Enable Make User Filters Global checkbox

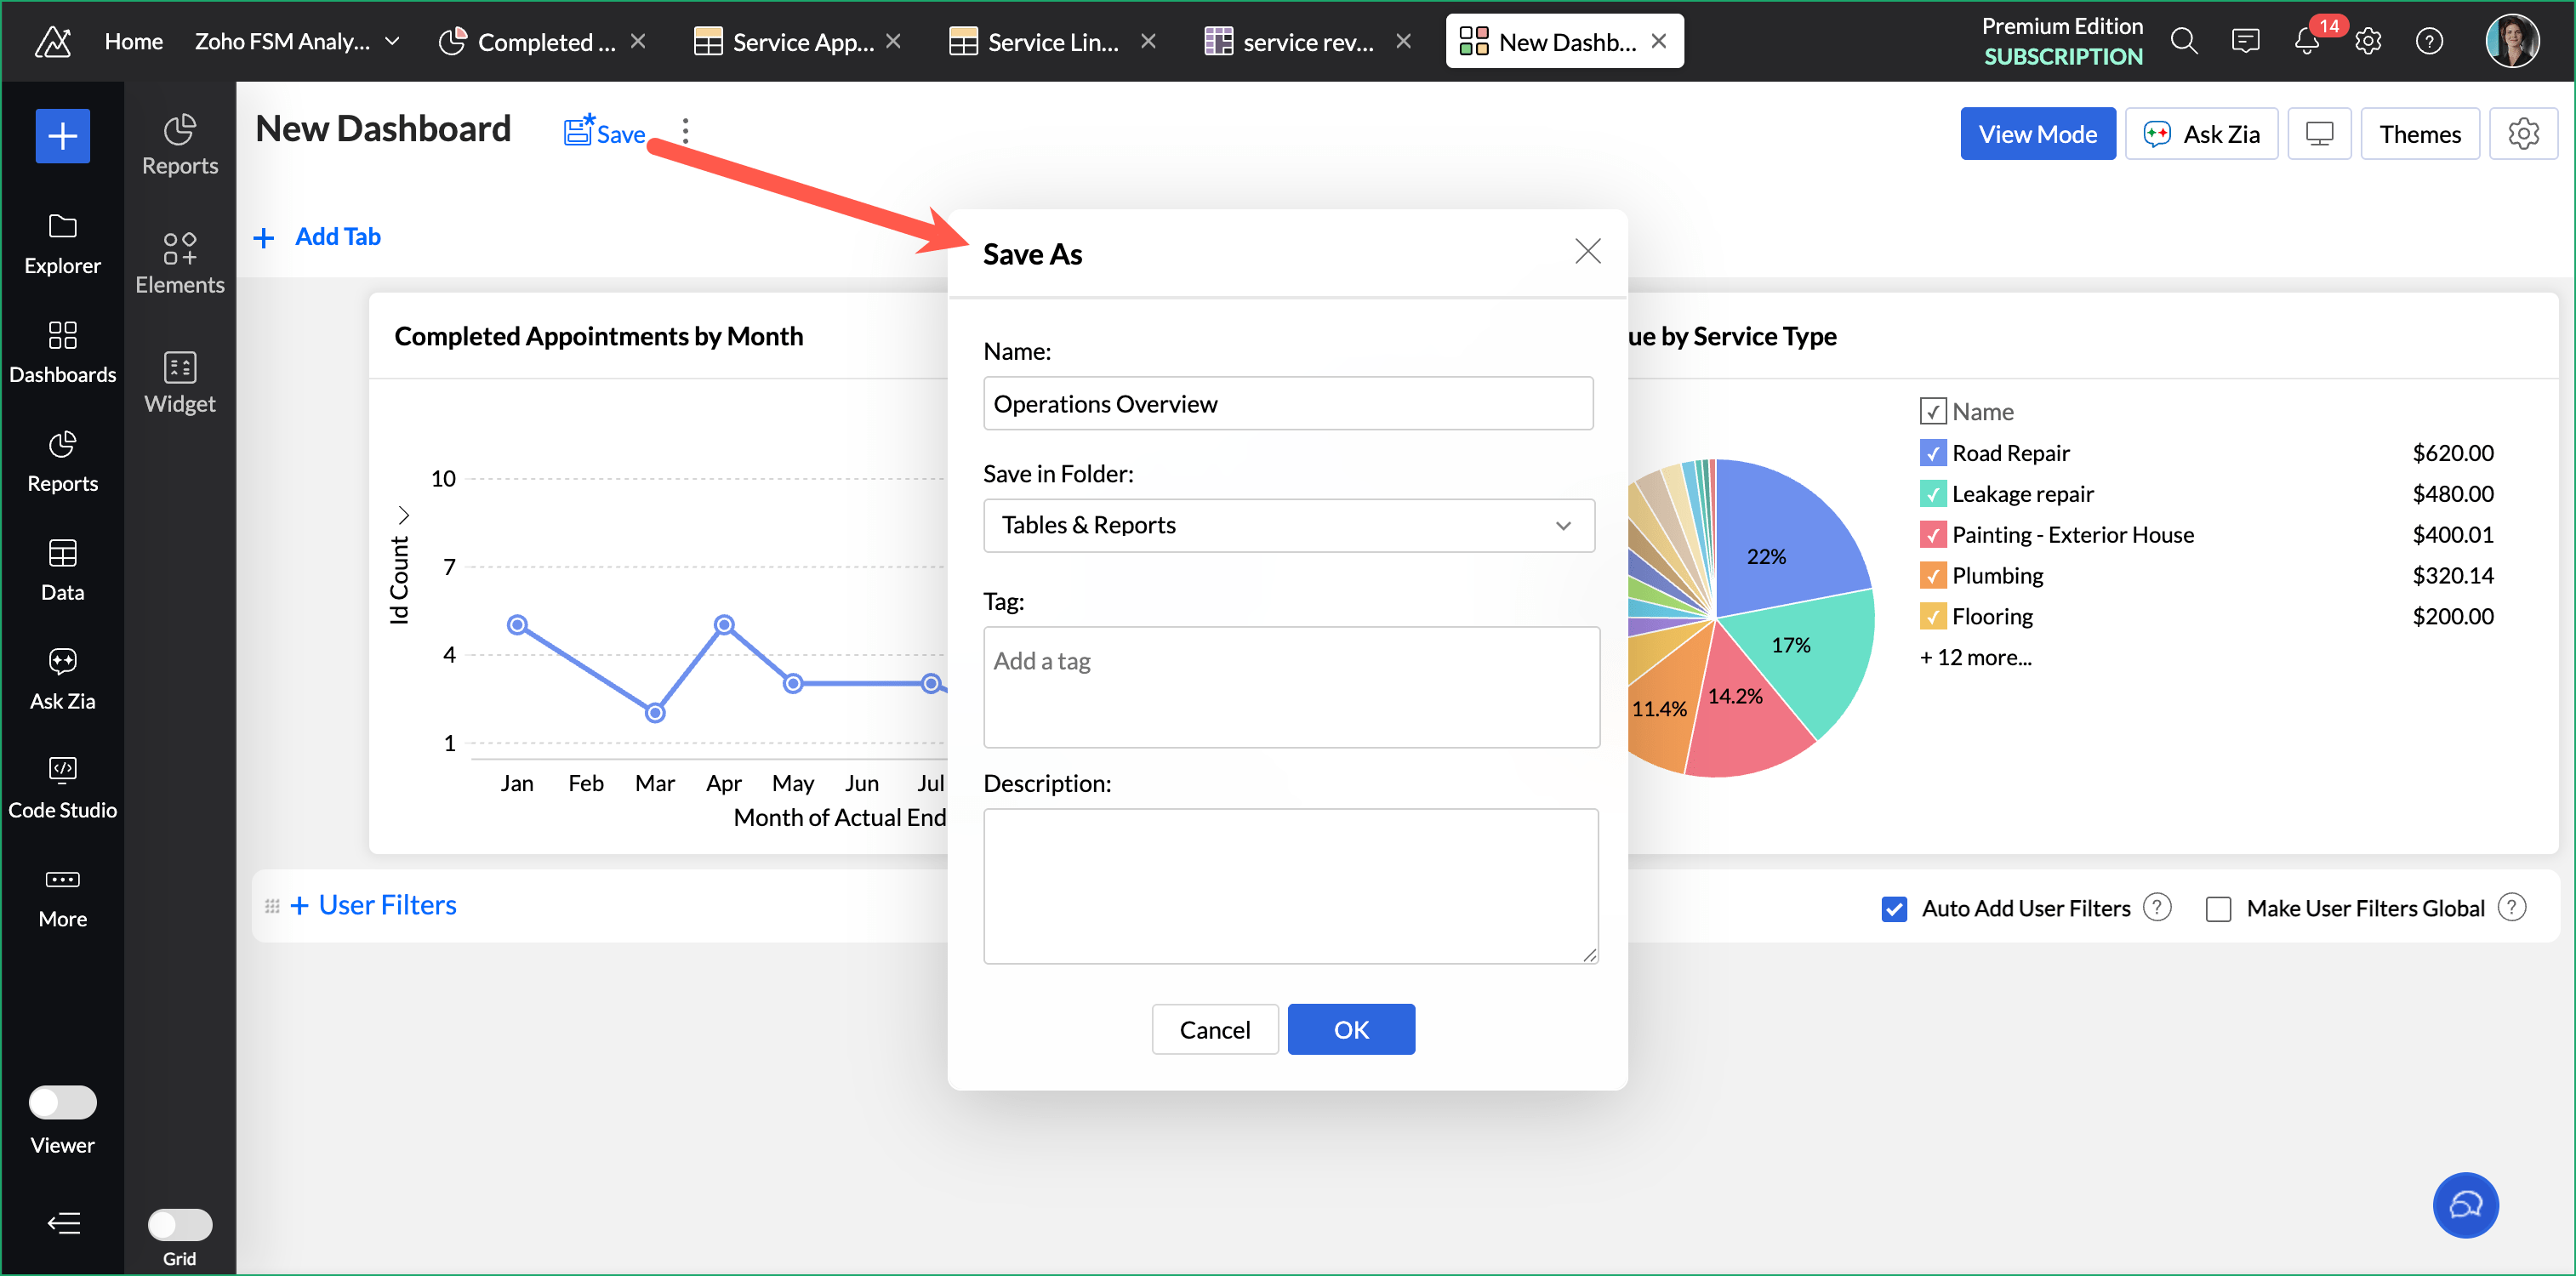pyautogui.click(x=2218, y=909)
